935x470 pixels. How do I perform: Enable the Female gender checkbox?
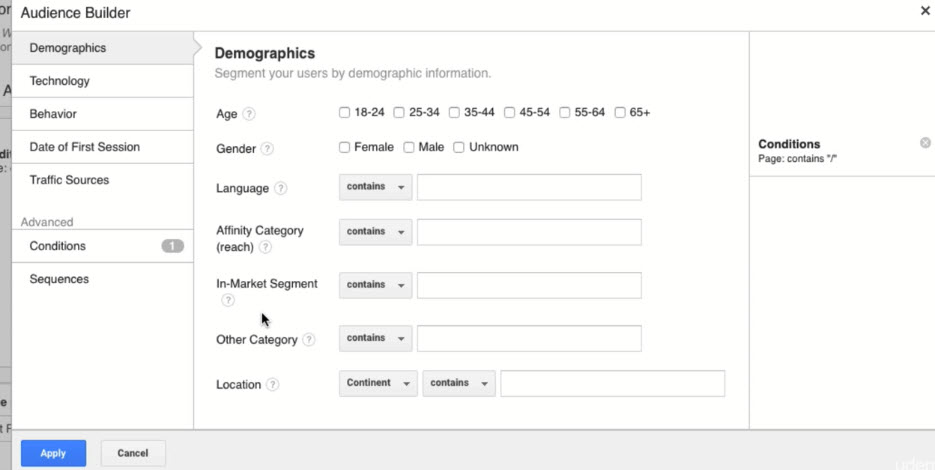click(x=345, y=148)
